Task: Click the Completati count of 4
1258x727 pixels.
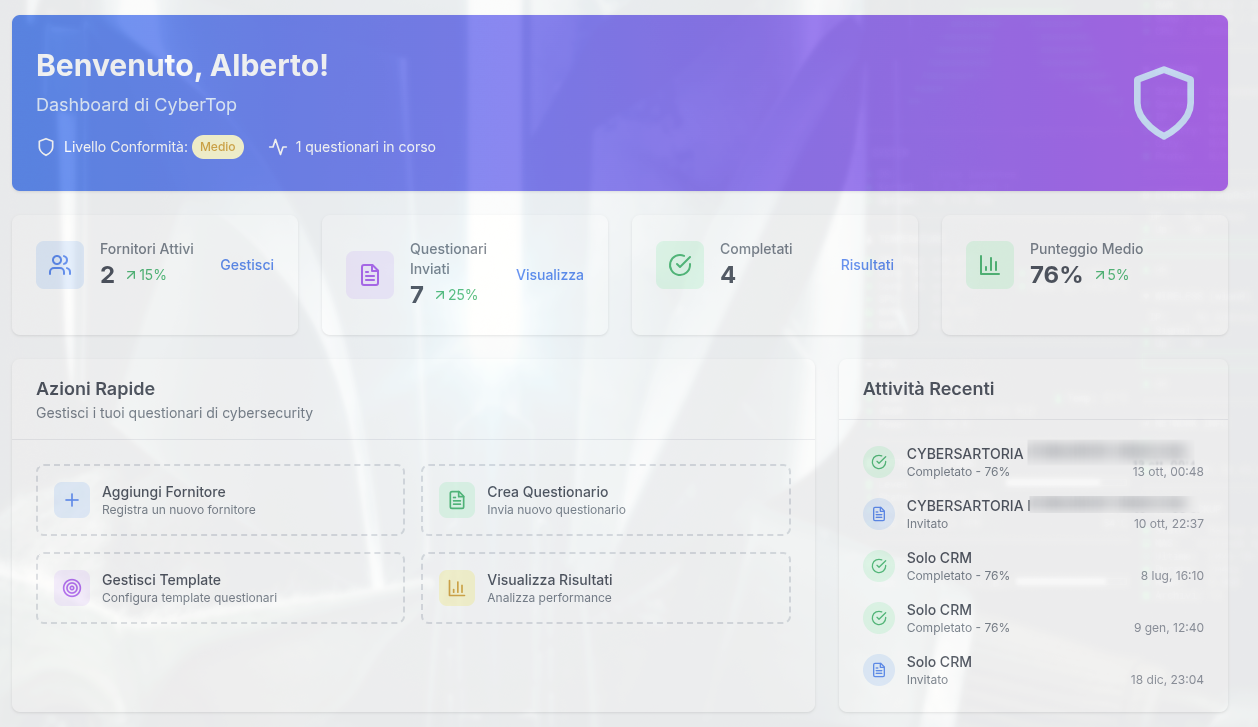Action: click(x=728, y=275)
